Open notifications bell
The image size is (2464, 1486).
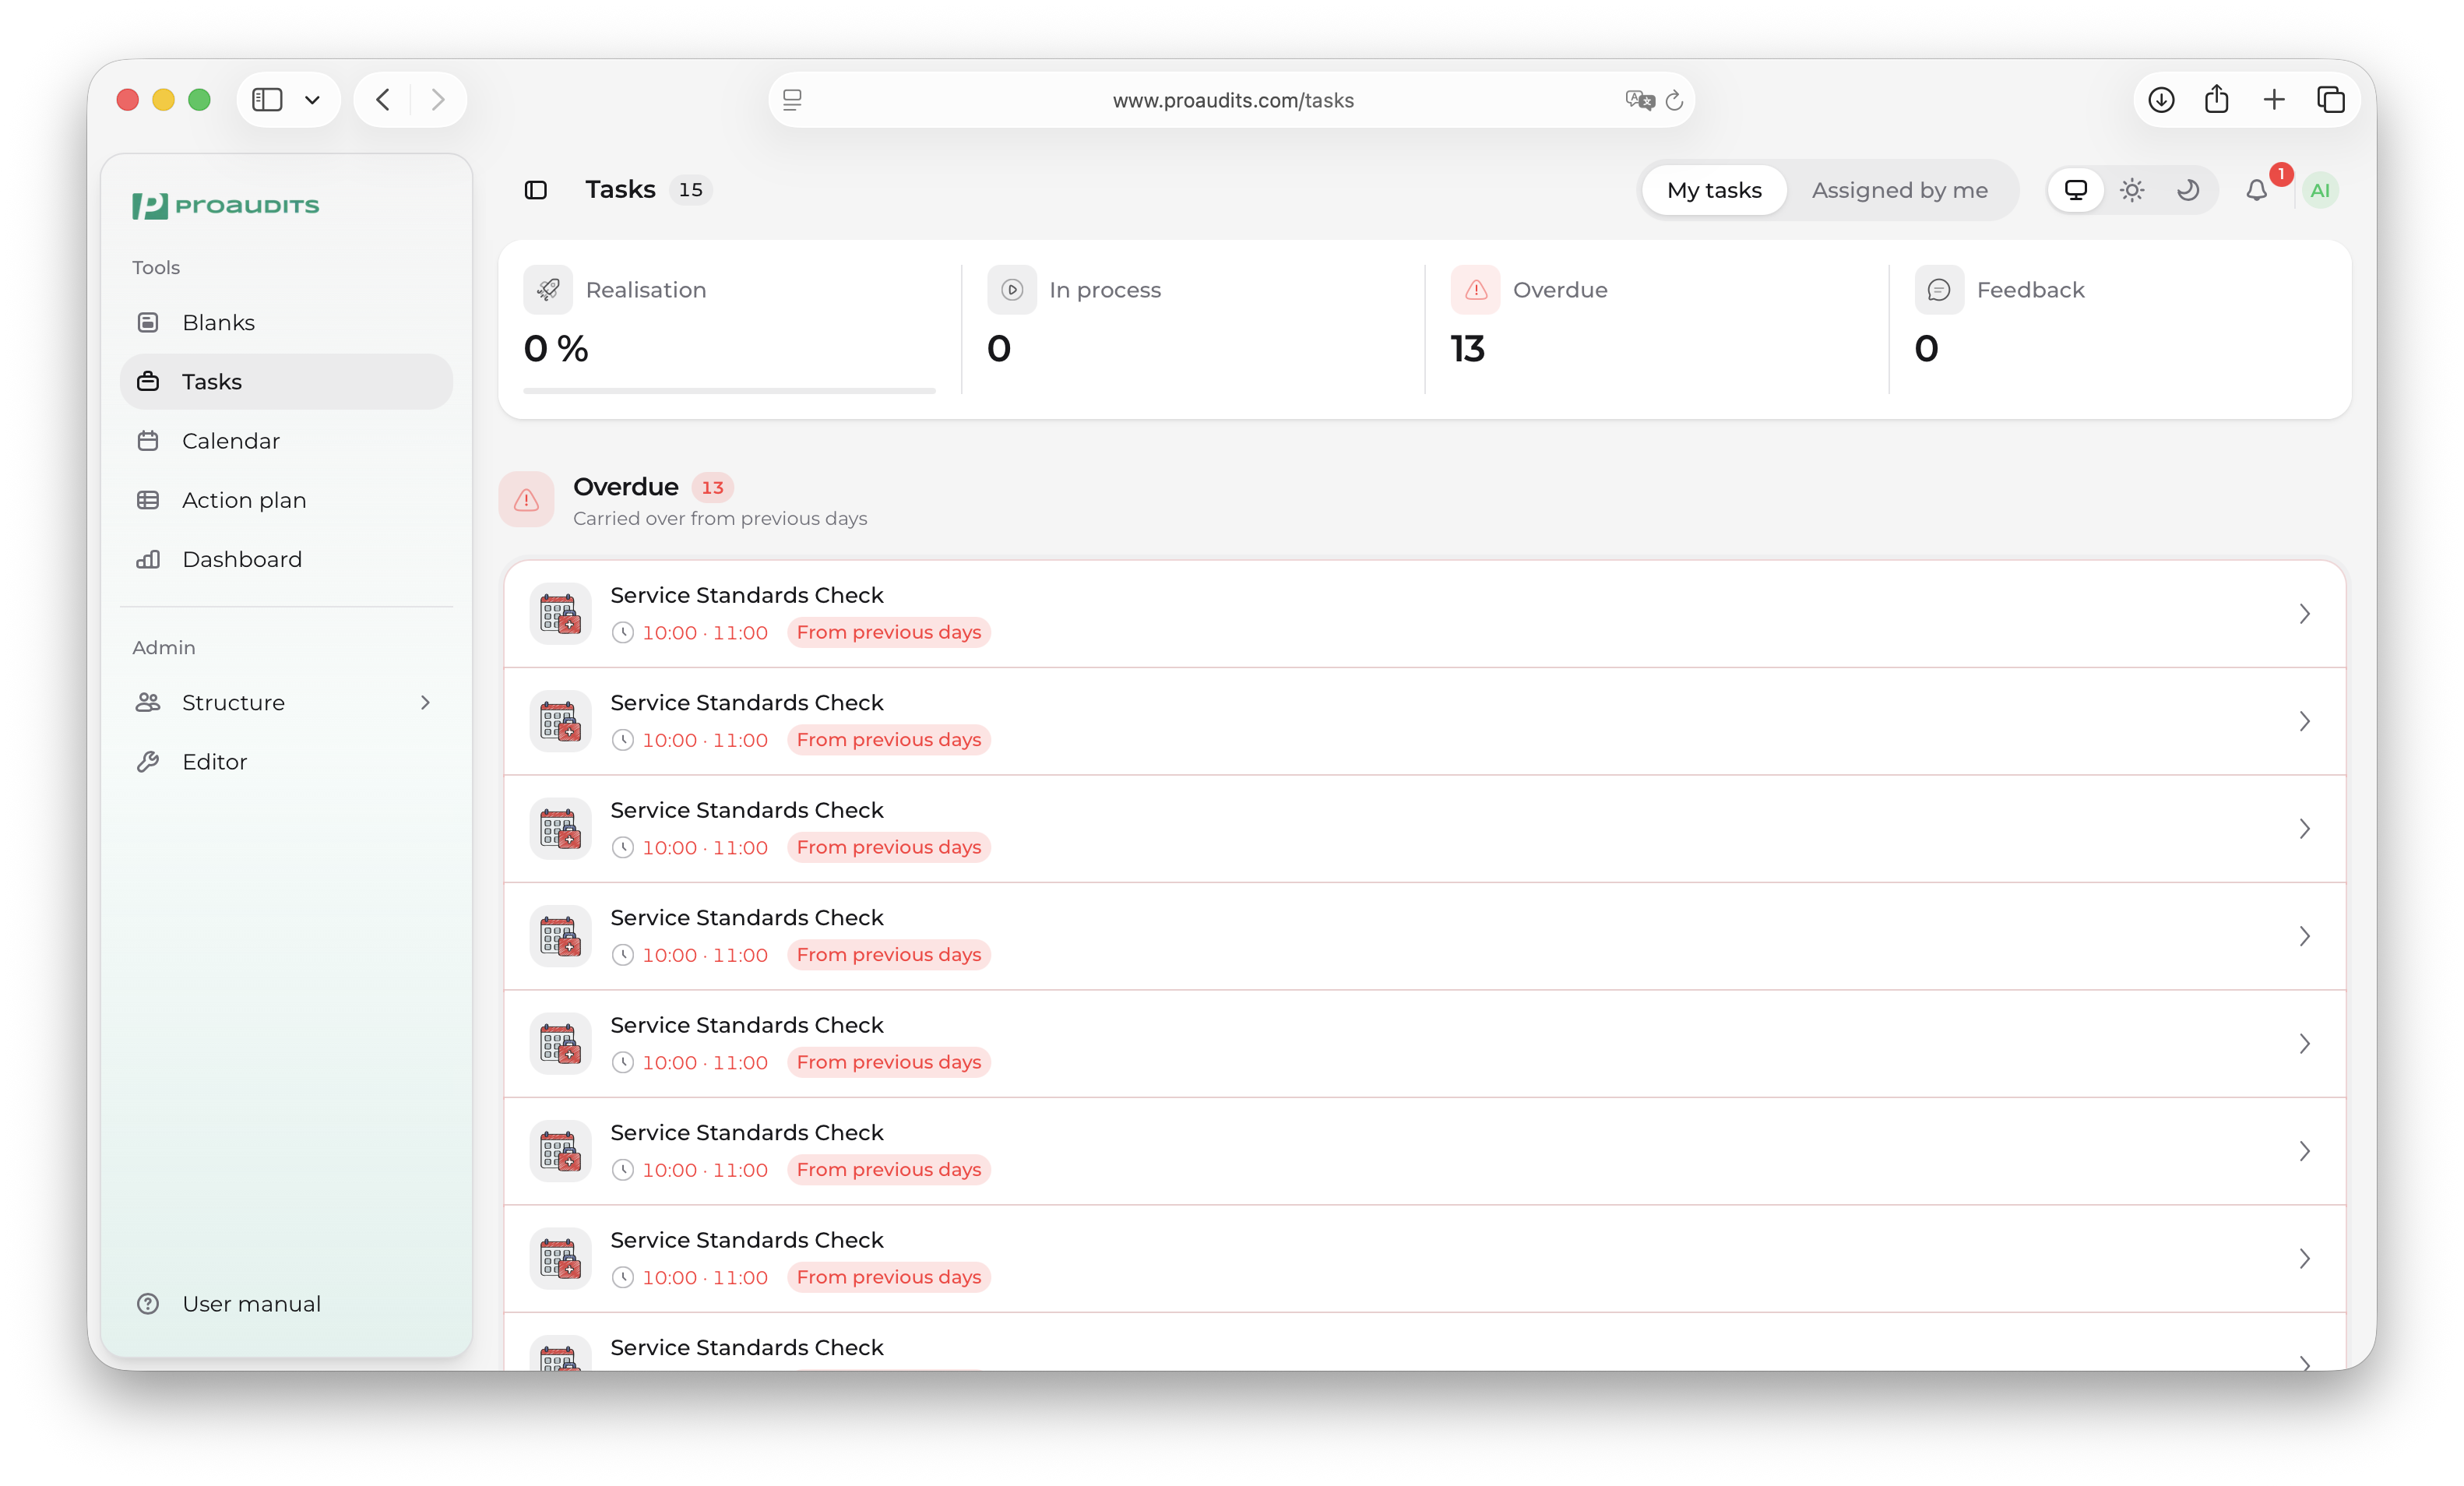pos(2257,190)
